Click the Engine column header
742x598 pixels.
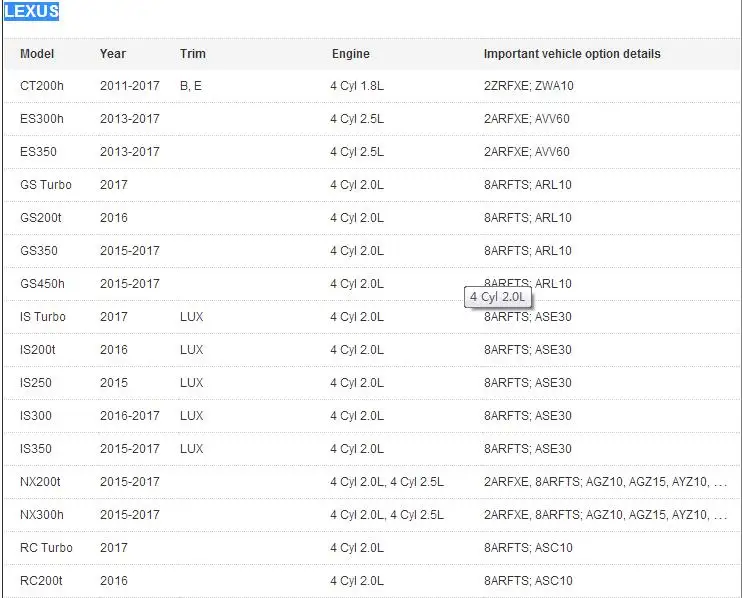pos(351,54)
